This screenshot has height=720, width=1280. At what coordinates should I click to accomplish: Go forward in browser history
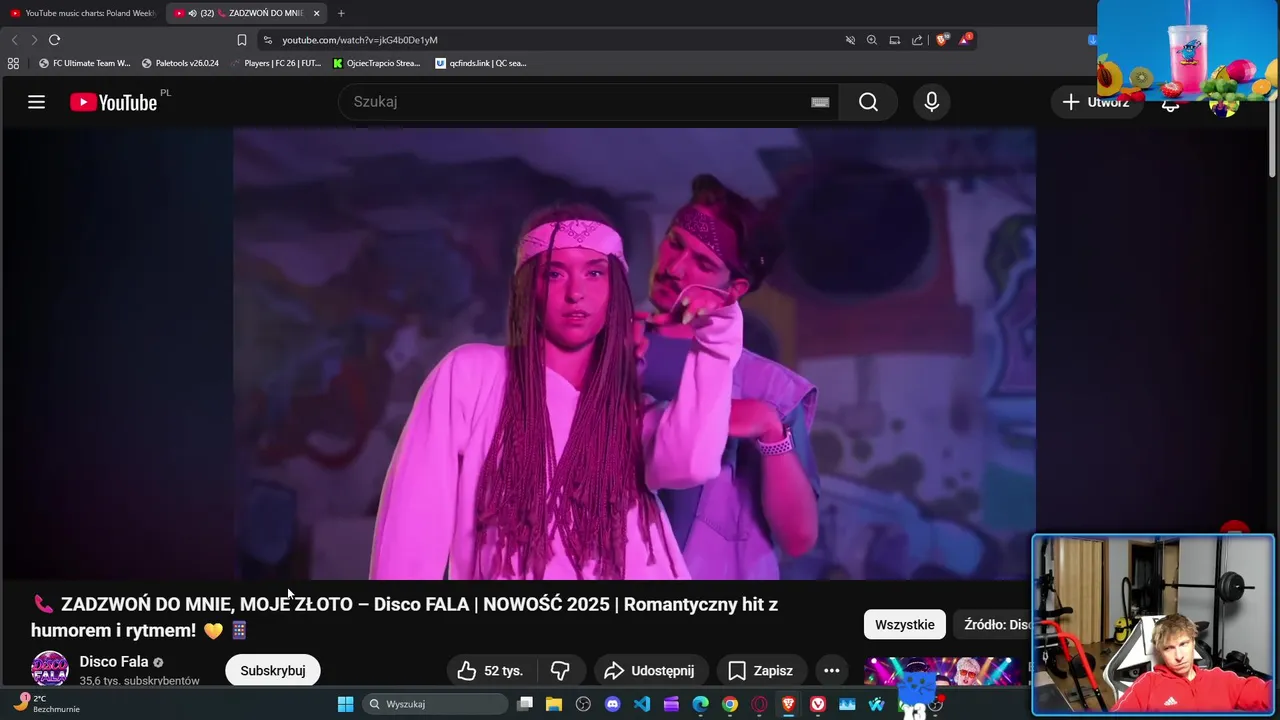[x=34, y=40]
